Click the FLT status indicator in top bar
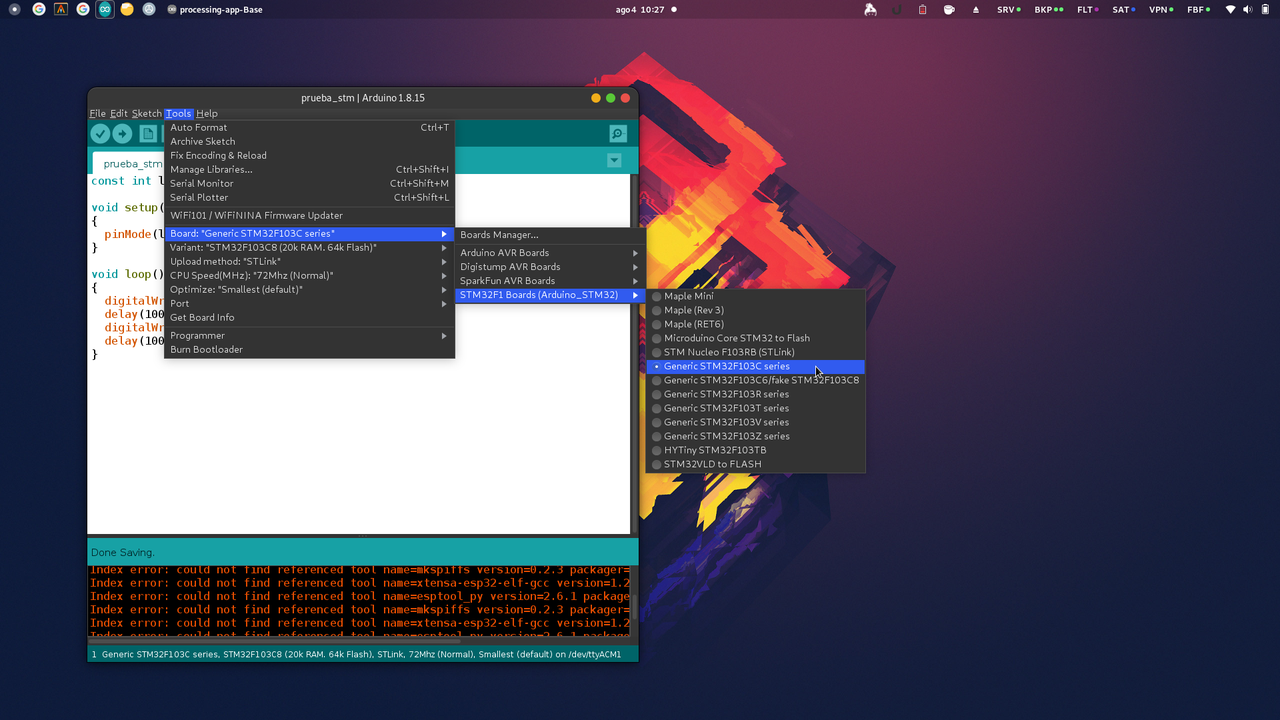The width and height of the screenshot is (1280, 720). (1087, 9)
